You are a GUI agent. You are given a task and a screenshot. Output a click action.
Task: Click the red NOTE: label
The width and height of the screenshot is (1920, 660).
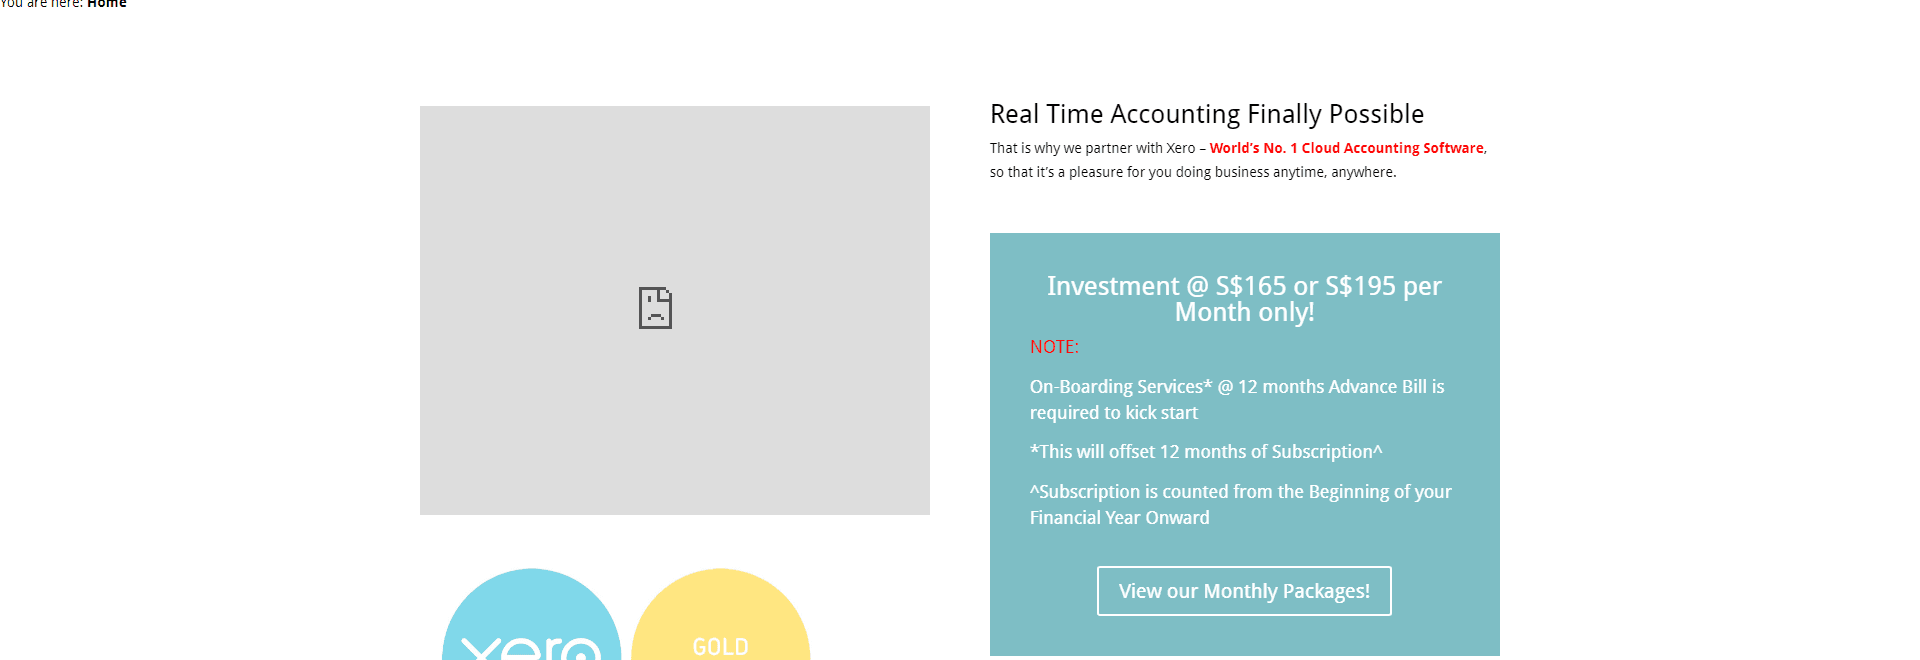(1054, 347)
